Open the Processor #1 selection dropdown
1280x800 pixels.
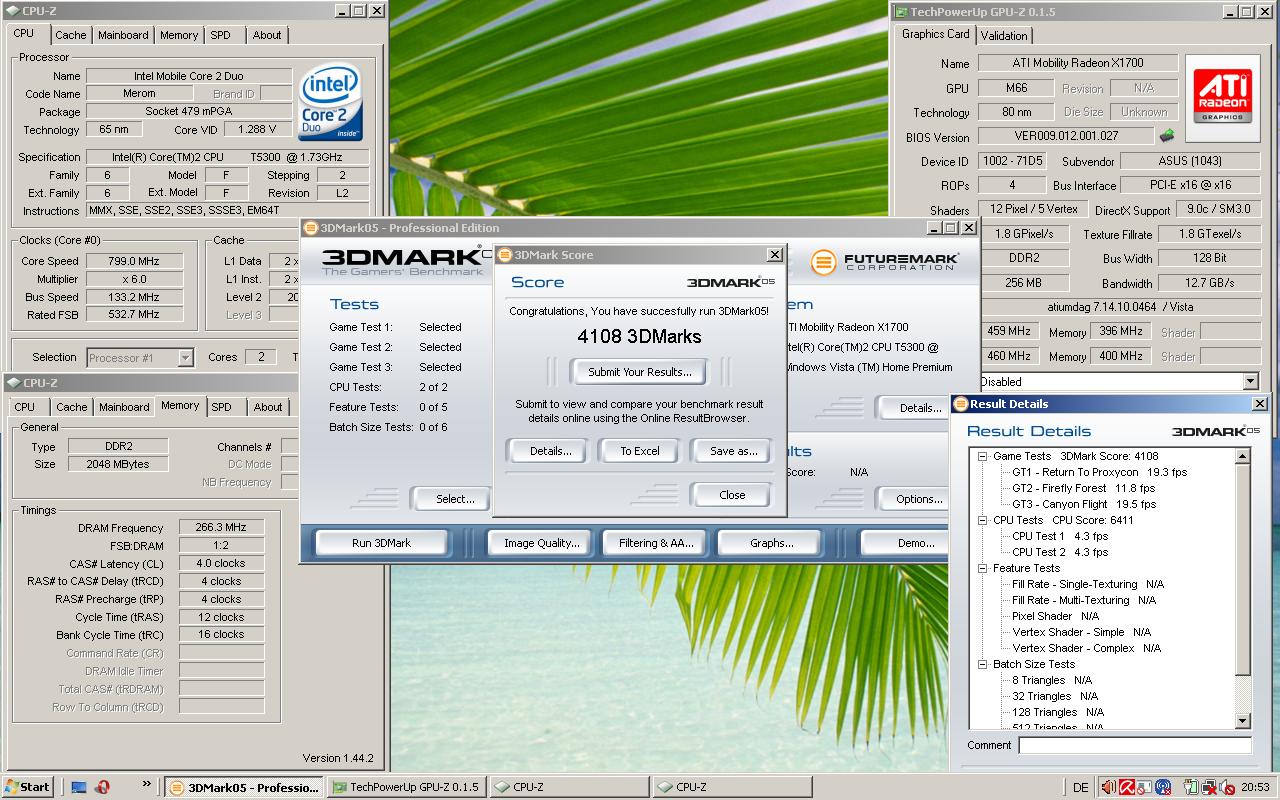point(185,357)
